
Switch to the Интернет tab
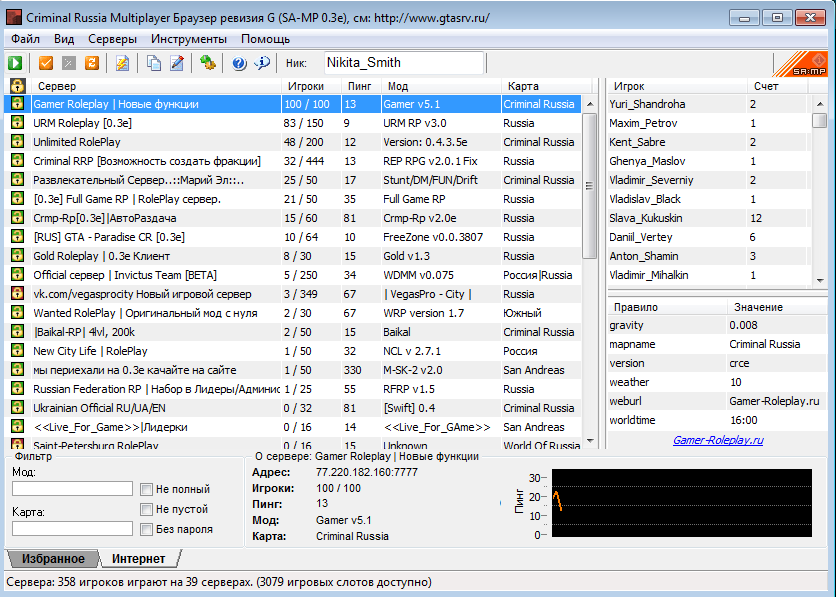(139, 559)
